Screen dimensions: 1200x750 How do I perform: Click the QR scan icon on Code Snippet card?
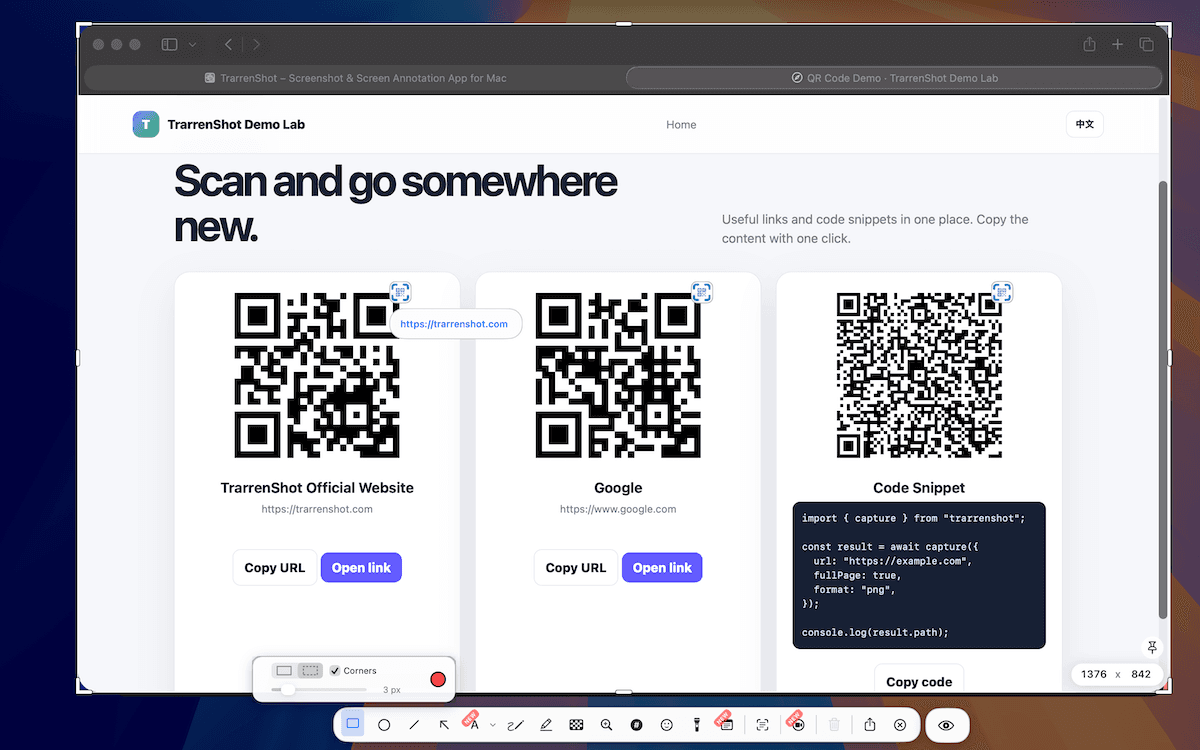point(1002,292)
